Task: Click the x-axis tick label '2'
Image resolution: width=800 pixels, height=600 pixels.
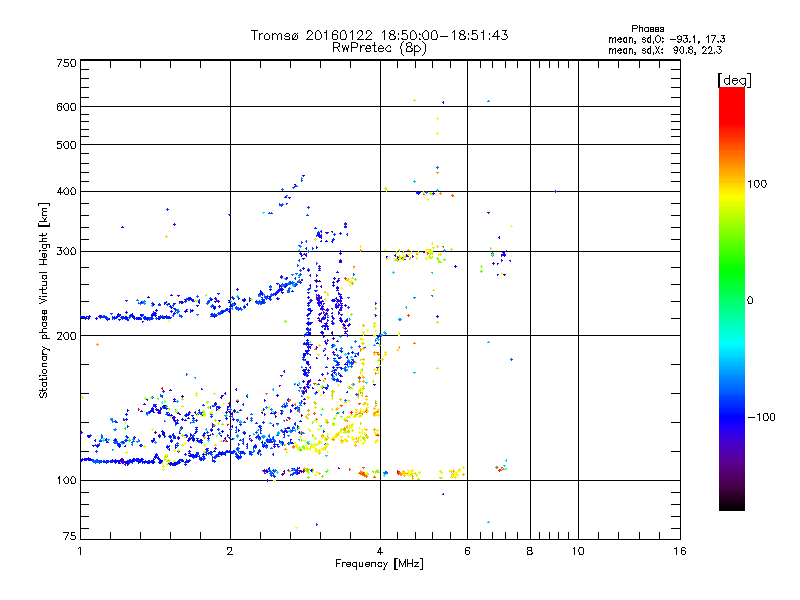Action: (x=230, y=551)
